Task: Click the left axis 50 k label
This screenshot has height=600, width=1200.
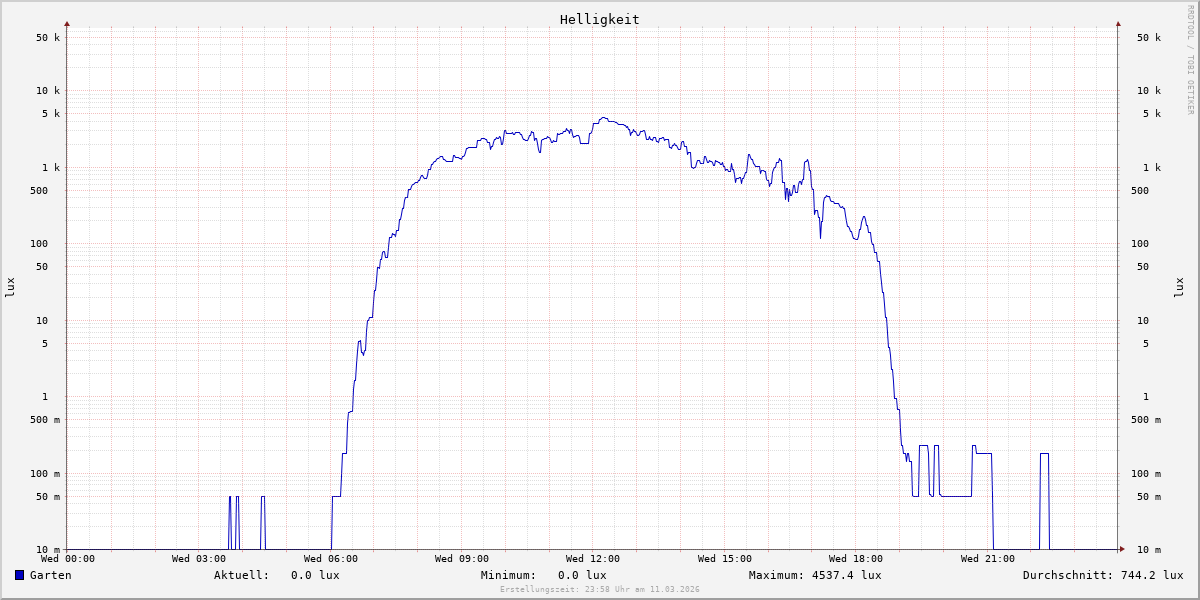Action: pyautogui.click(x=48, y=38)
